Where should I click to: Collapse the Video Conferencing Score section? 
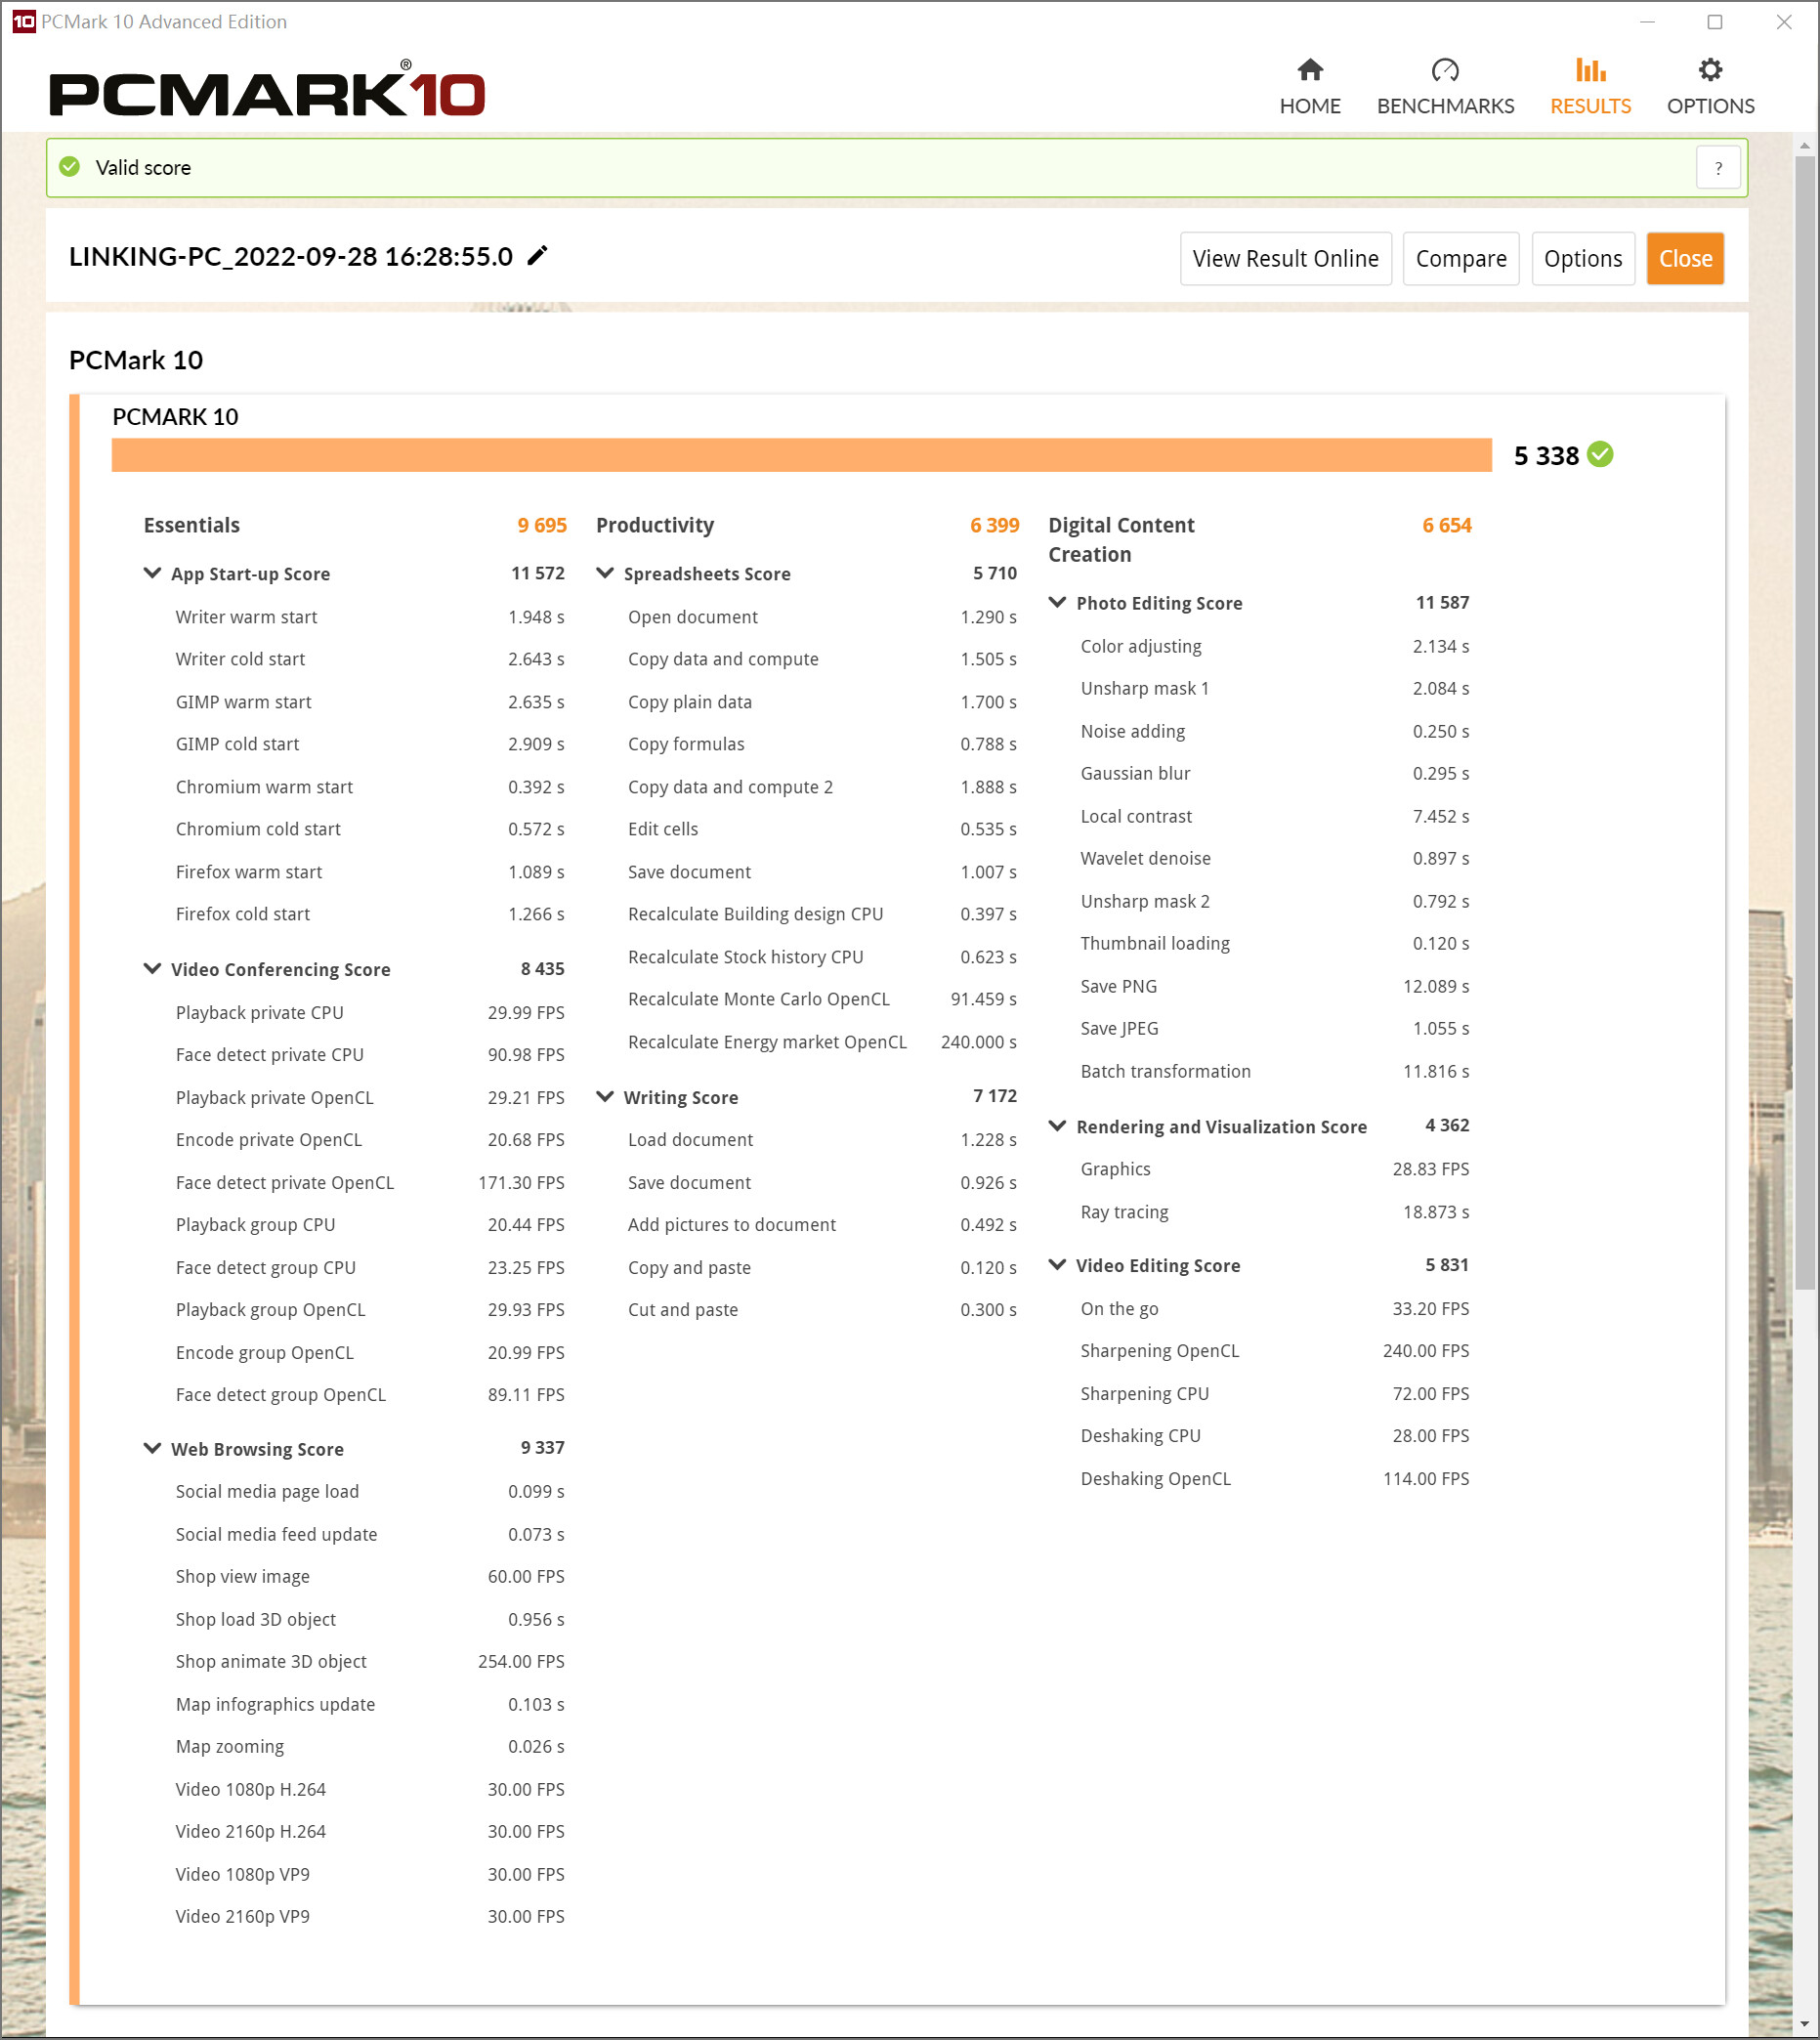coord(153,968)
